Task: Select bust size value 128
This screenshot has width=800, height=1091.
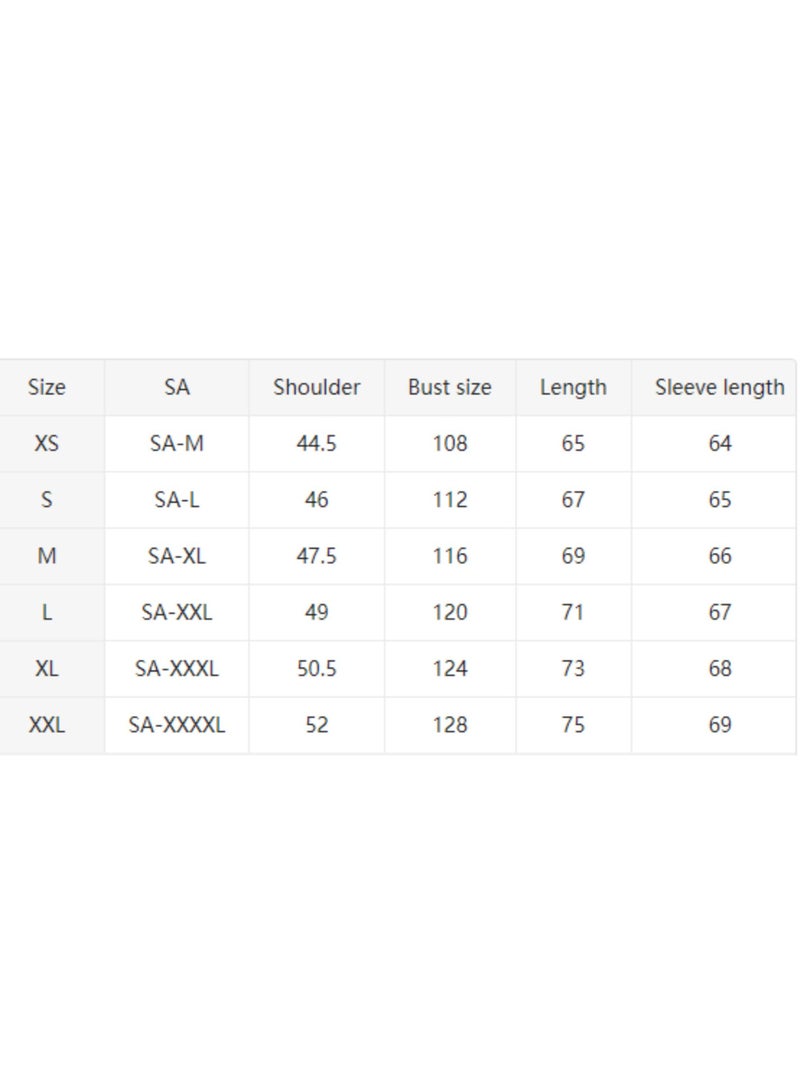Action: [x=449, y=725]
